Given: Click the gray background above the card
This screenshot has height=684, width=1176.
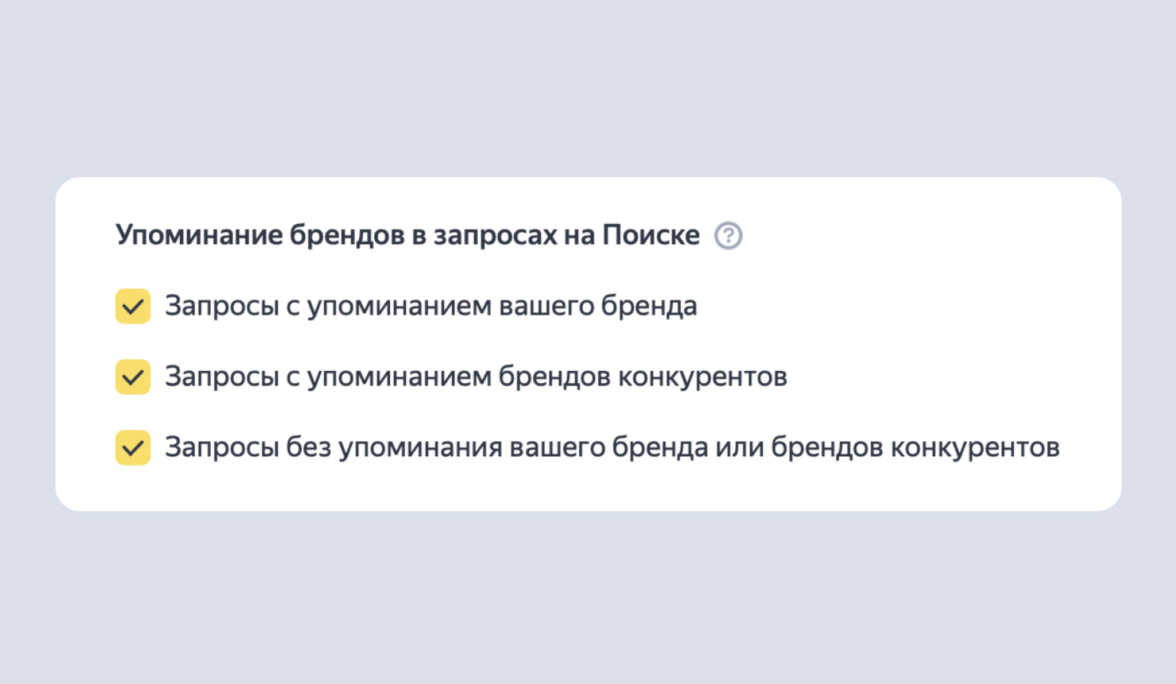Looking at the screenshot, I should click(x=588, y=90).
